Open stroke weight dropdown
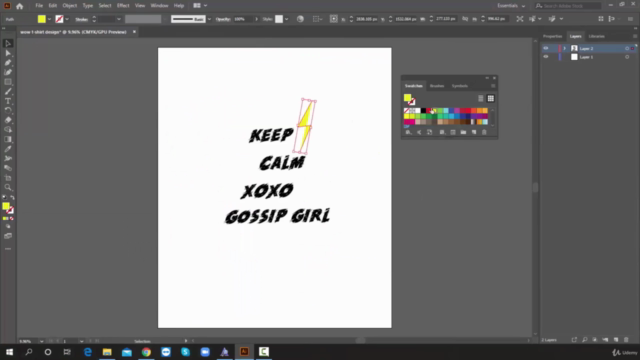Screen dimensions: 640x360 [119, 19]
